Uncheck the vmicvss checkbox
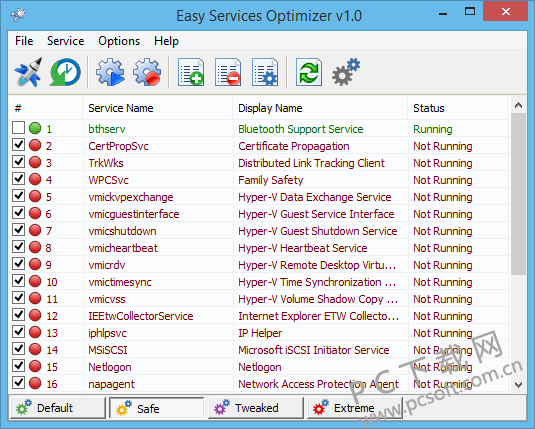Viewport: 535px width, 429px height. click(18, 298)
